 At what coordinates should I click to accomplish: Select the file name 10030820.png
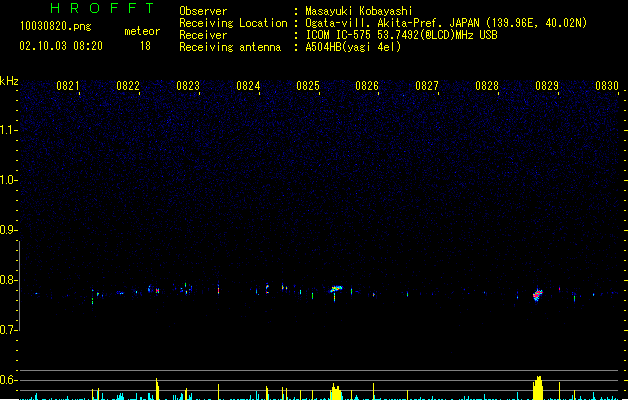(56, 27)
